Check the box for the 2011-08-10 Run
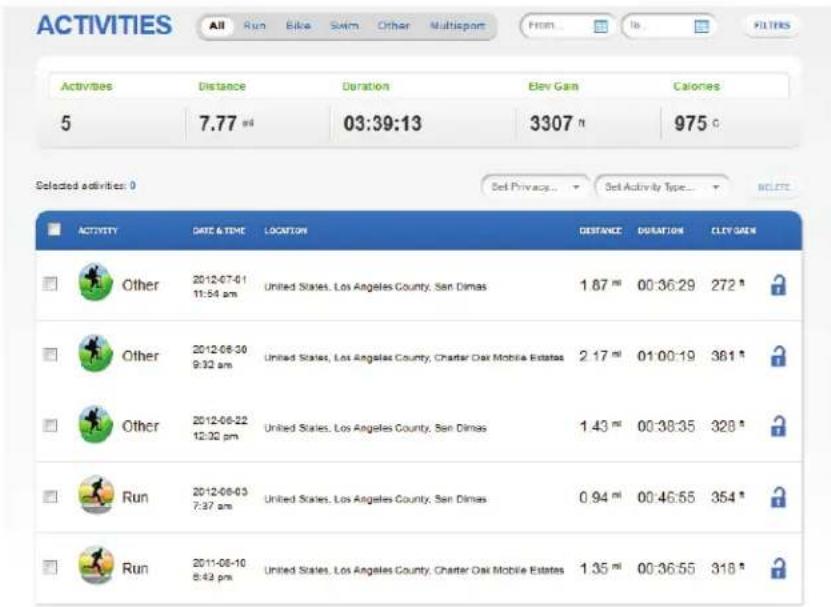The image size is (831, 607). (50, 568)
